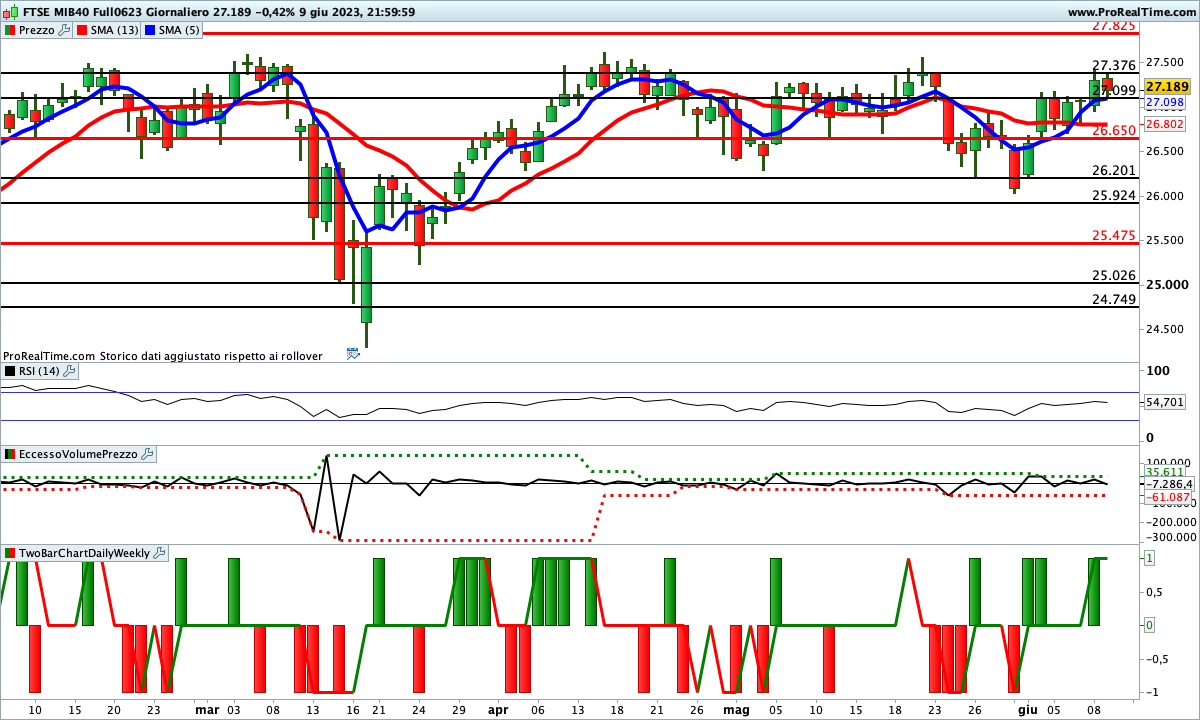
Task: Click the 'giu' month label on time axis
Action: [x=1026, y=709]
